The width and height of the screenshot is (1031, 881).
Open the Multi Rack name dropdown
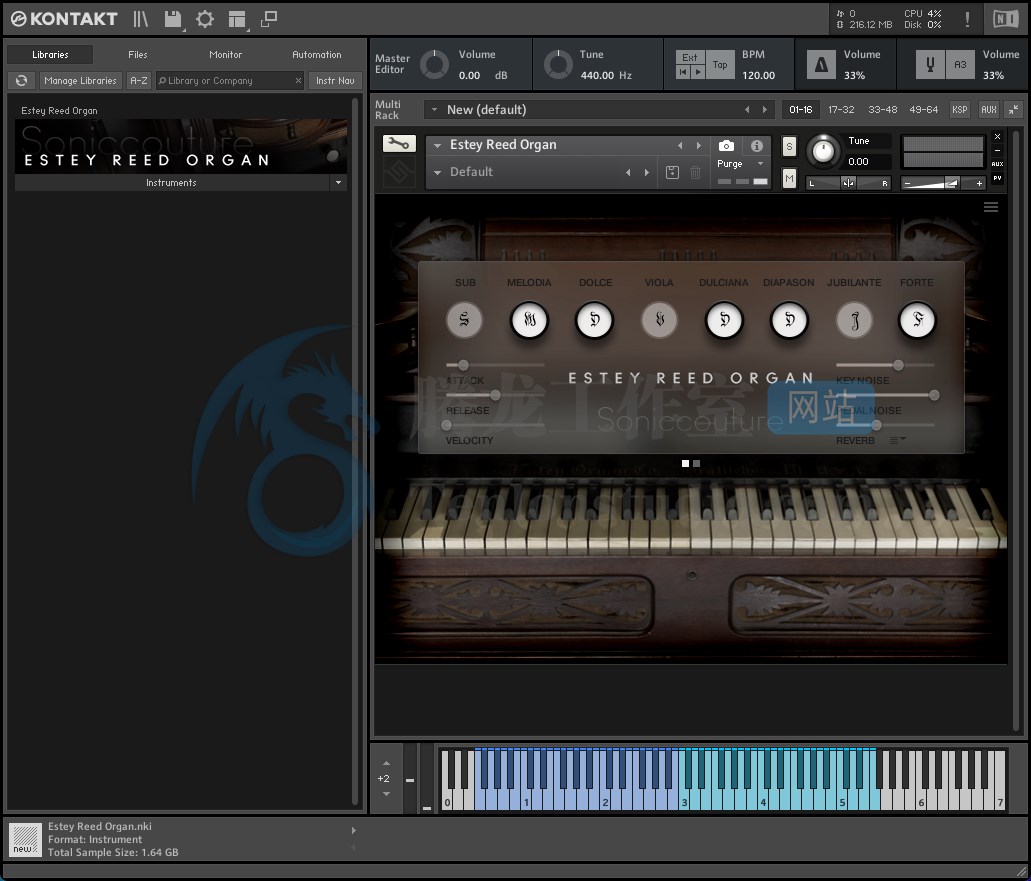point(435,110)
